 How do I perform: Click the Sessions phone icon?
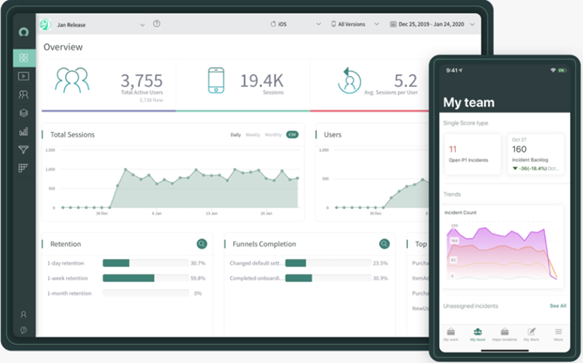[216, 80]
